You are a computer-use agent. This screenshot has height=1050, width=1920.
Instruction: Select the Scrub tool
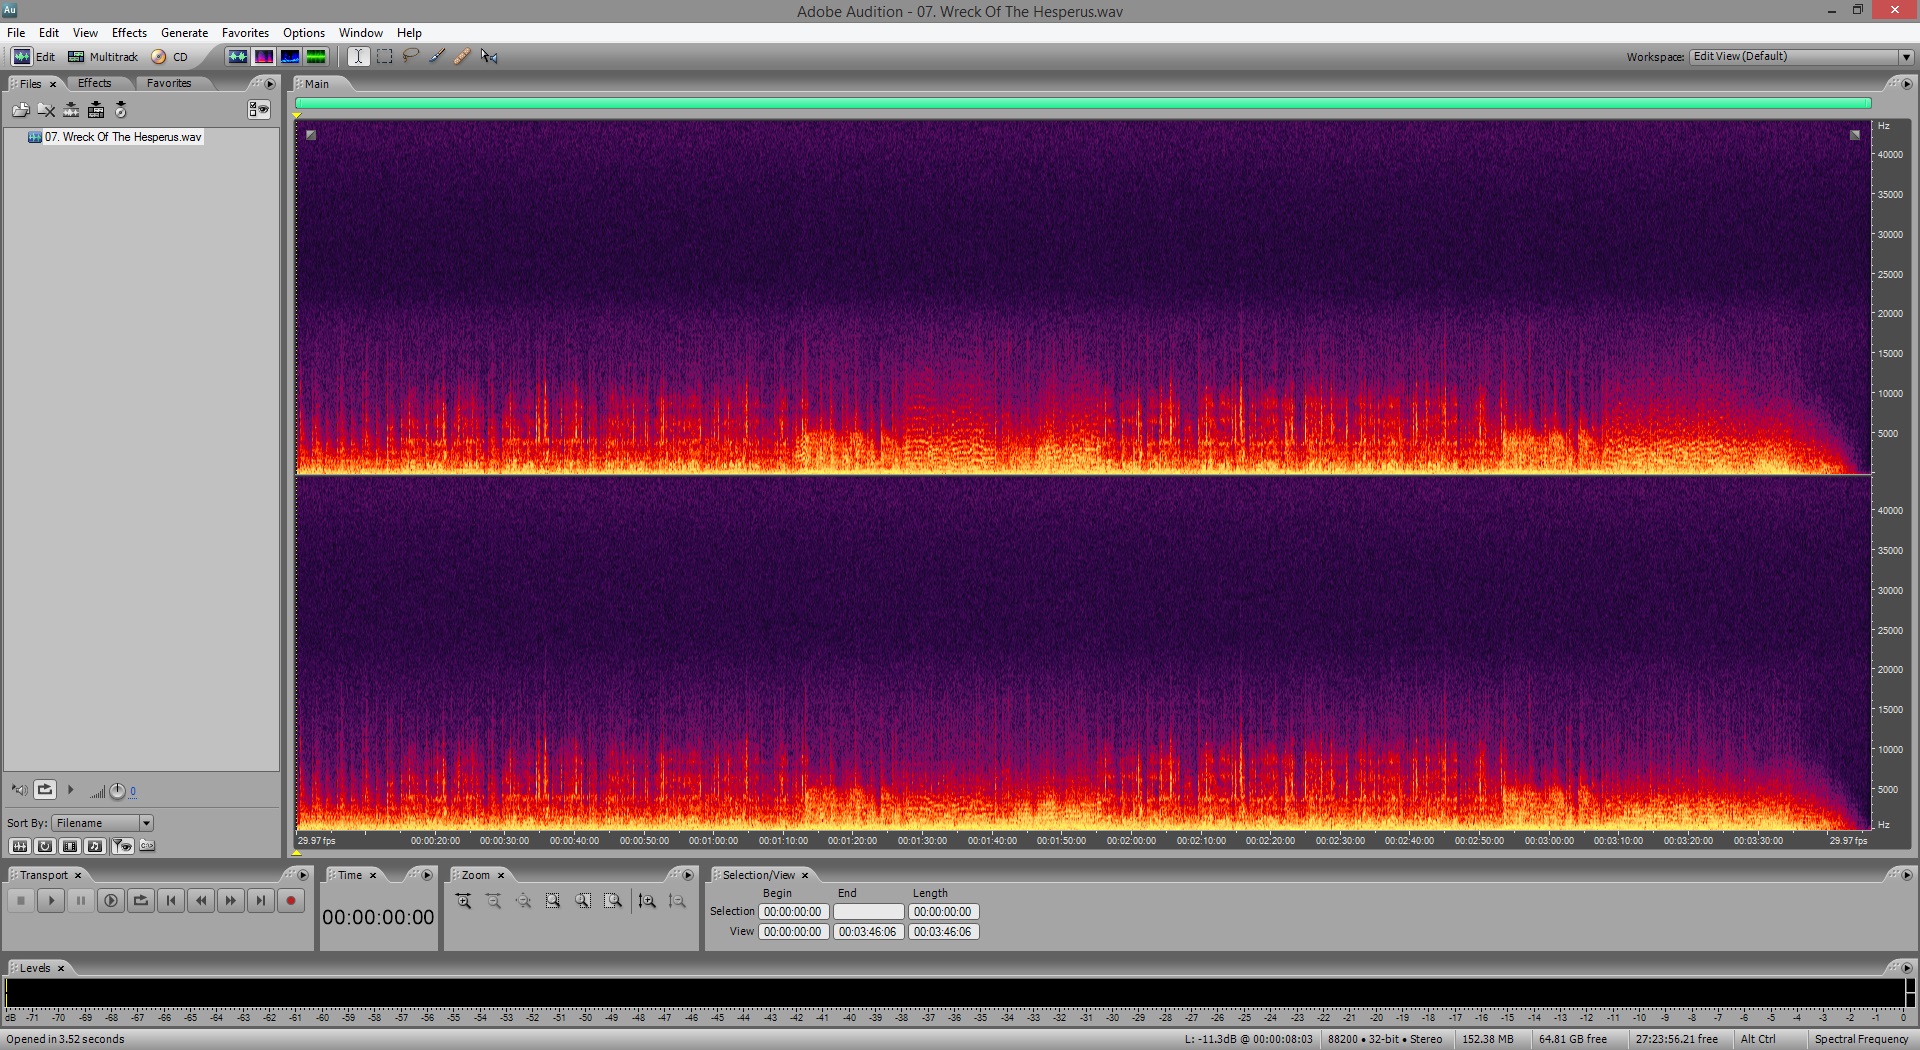[489, 57]
